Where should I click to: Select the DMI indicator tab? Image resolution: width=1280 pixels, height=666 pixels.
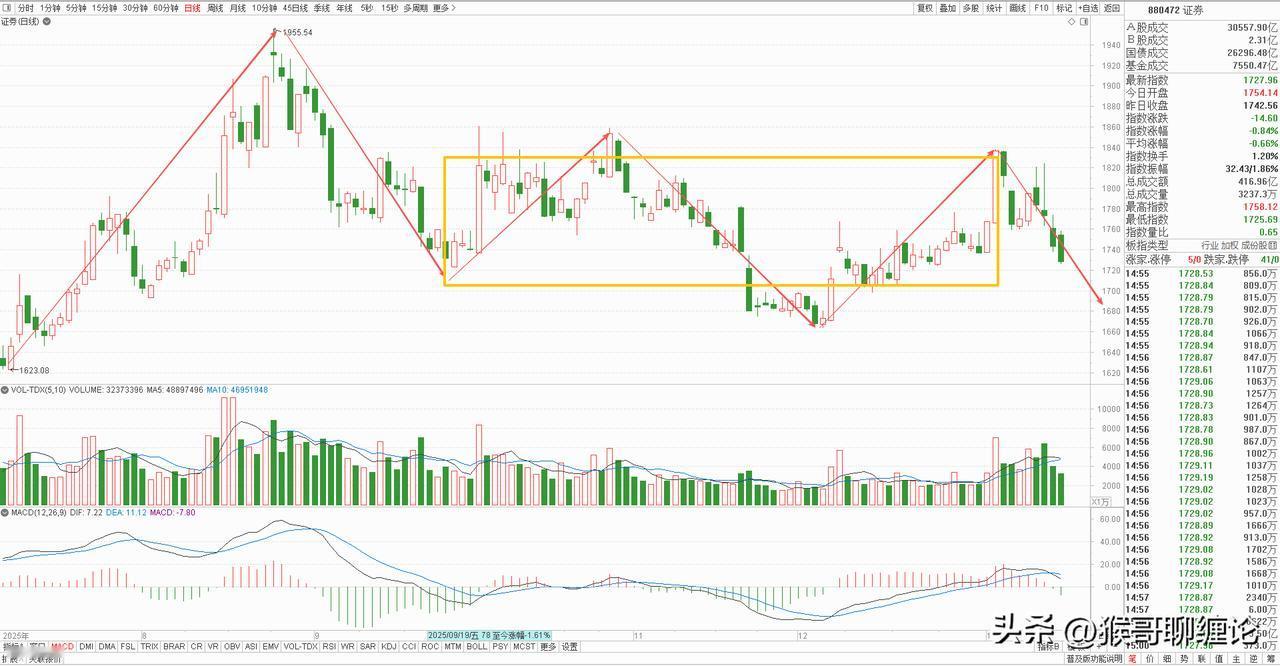click(87, 646)
